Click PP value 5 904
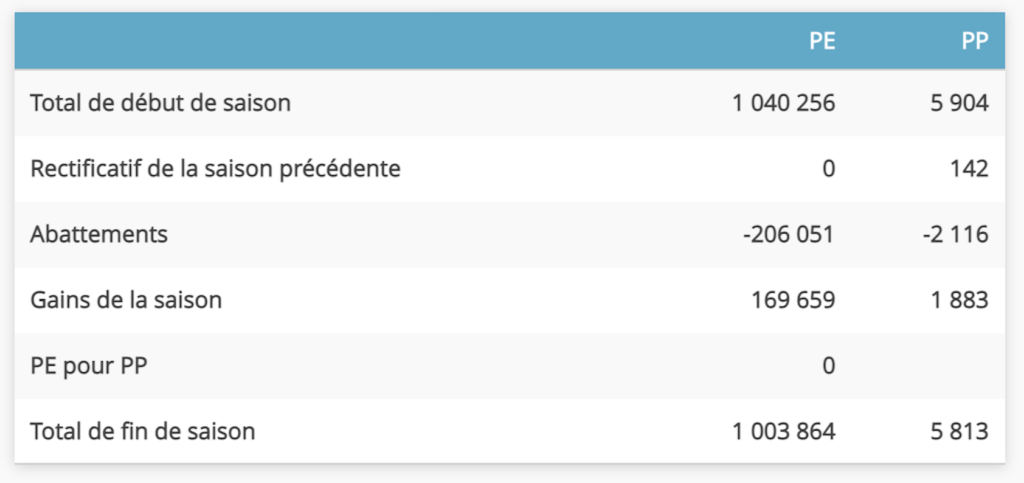The width and height of the screenshot is (1024, 483). click(x=960, y=103)
